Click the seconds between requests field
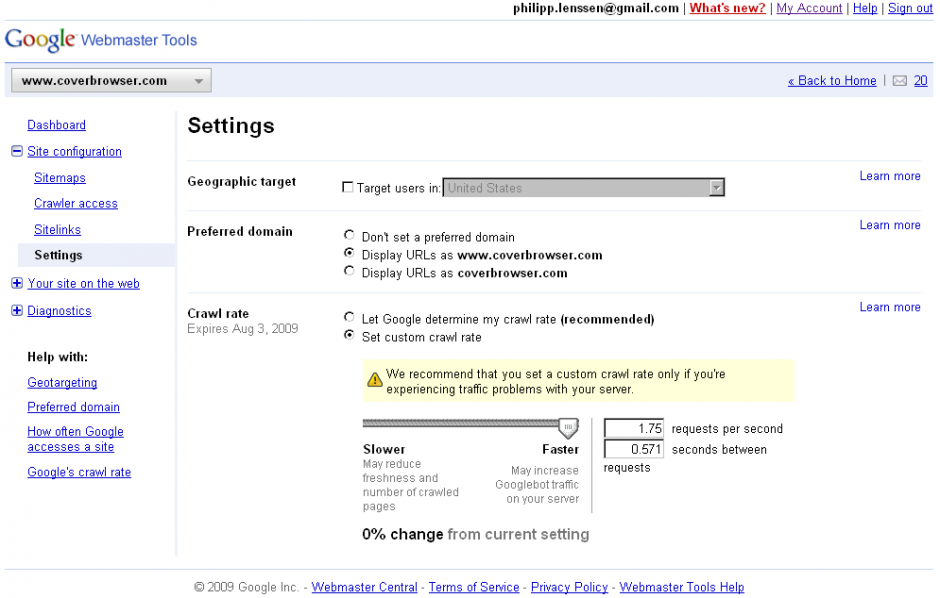Image resolution: width=940 pixels, height=598 pixels. point(634,449)
